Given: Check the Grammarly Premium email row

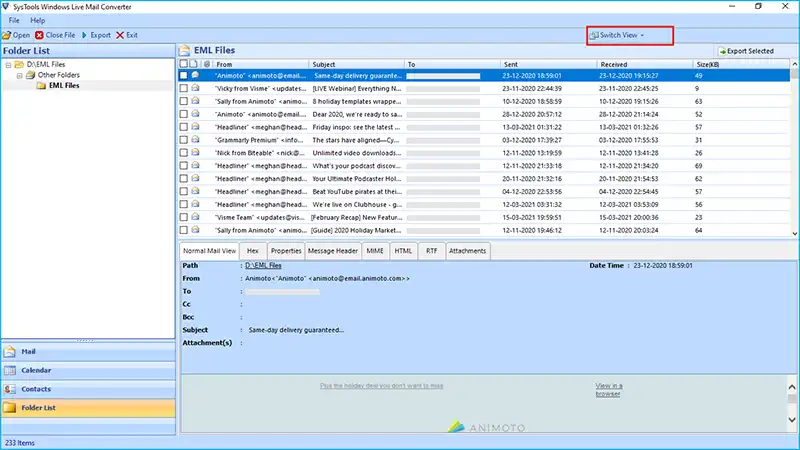Looking at the screenshot, I should (x=184, y=140).
